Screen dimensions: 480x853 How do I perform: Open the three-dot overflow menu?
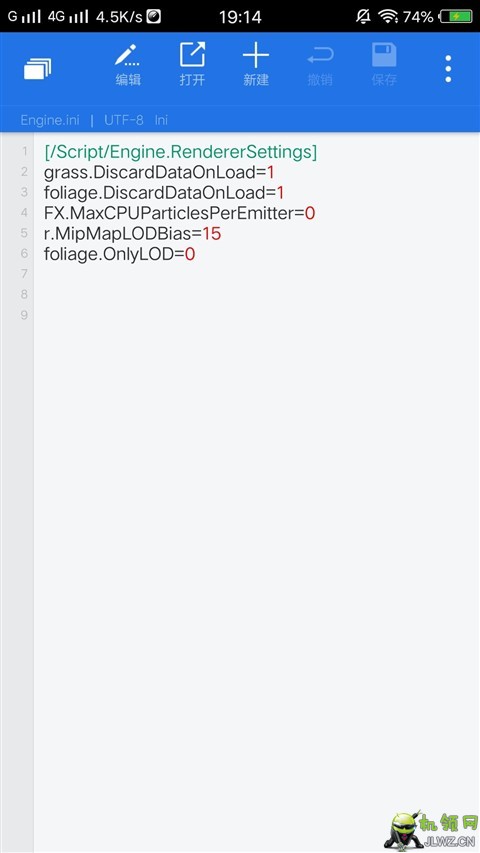tap(448, 69)
